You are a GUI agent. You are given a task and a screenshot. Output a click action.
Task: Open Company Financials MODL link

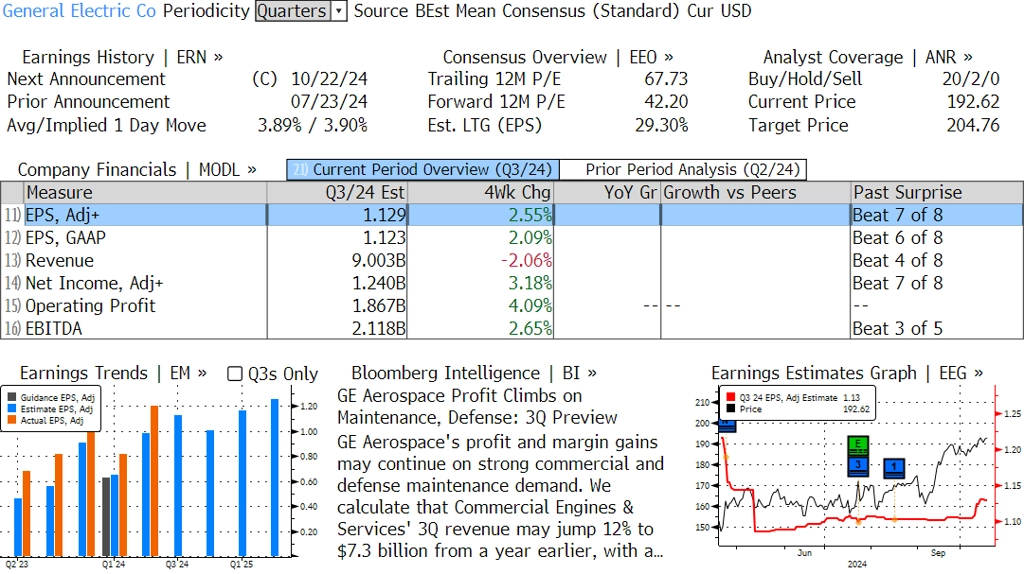tap(137, 170)
